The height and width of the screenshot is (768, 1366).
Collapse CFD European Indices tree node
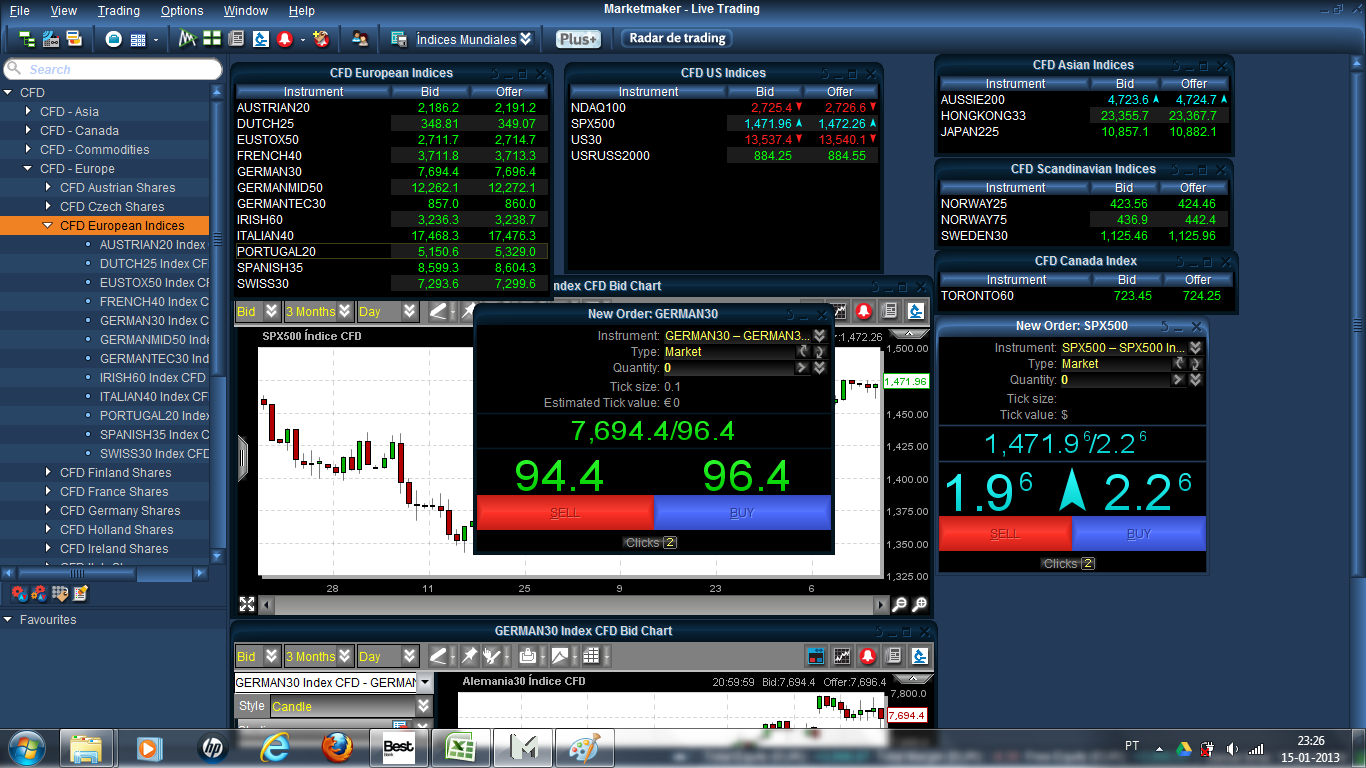tap(48, 226)
